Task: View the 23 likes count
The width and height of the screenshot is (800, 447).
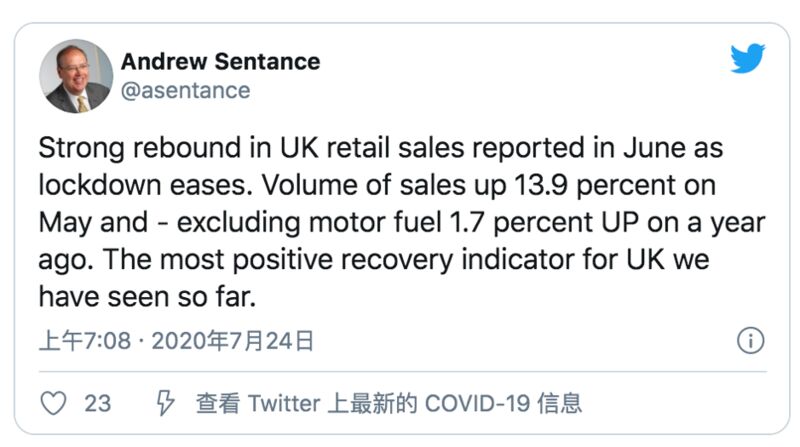Action: pos(97,404)
